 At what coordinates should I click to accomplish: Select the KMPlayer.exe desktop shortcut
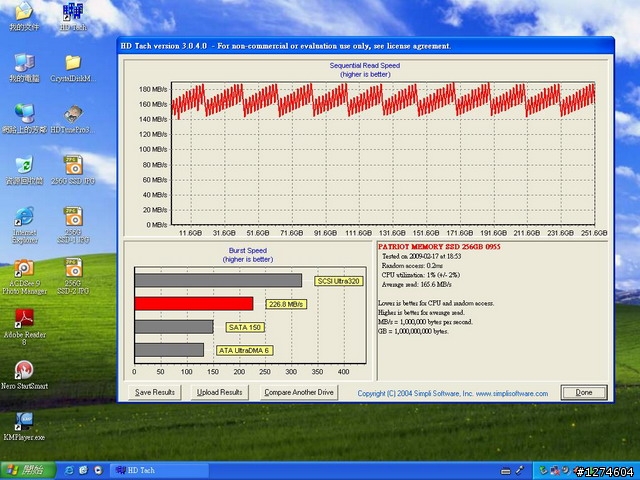tap(24, 427)
